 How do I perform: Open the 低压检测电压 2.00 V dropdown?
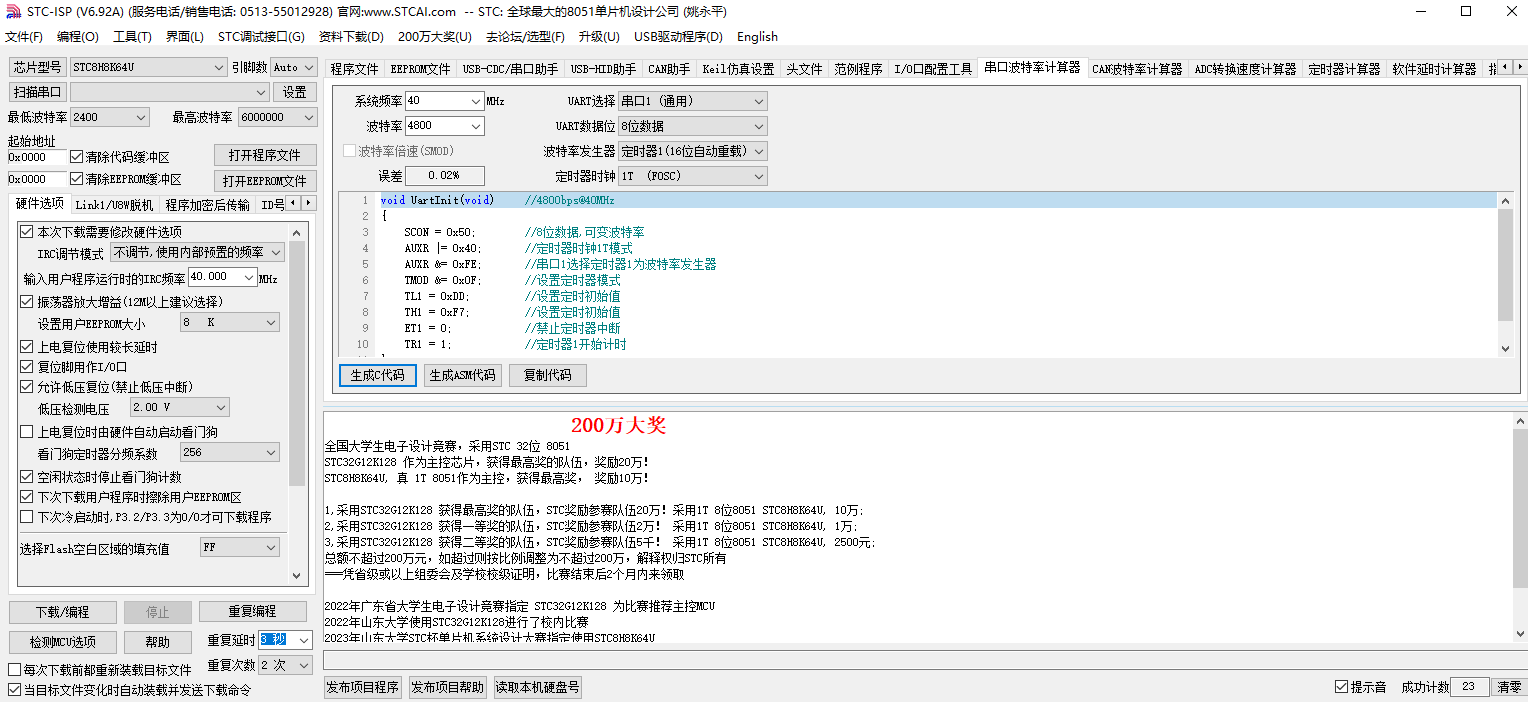(180, 407)
